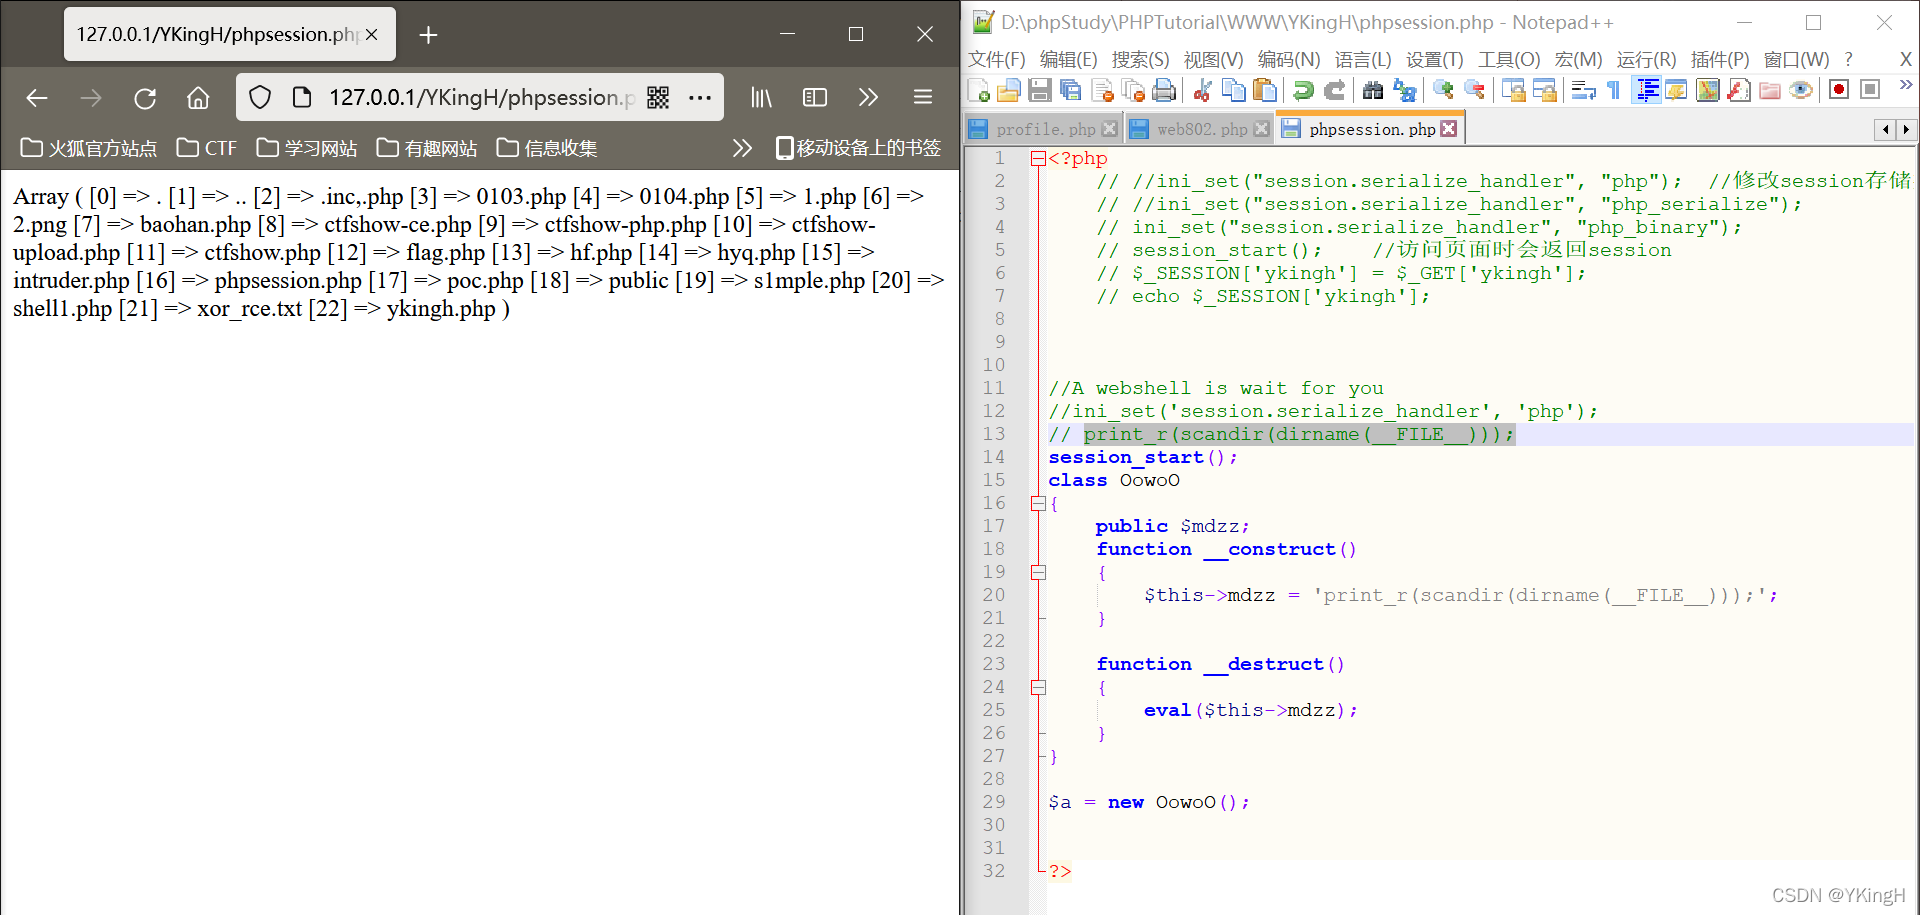This screenshot has height=915, width=1920.
Task: Open Folder as Workspace icon
Action: click(x=1769, y=91)
